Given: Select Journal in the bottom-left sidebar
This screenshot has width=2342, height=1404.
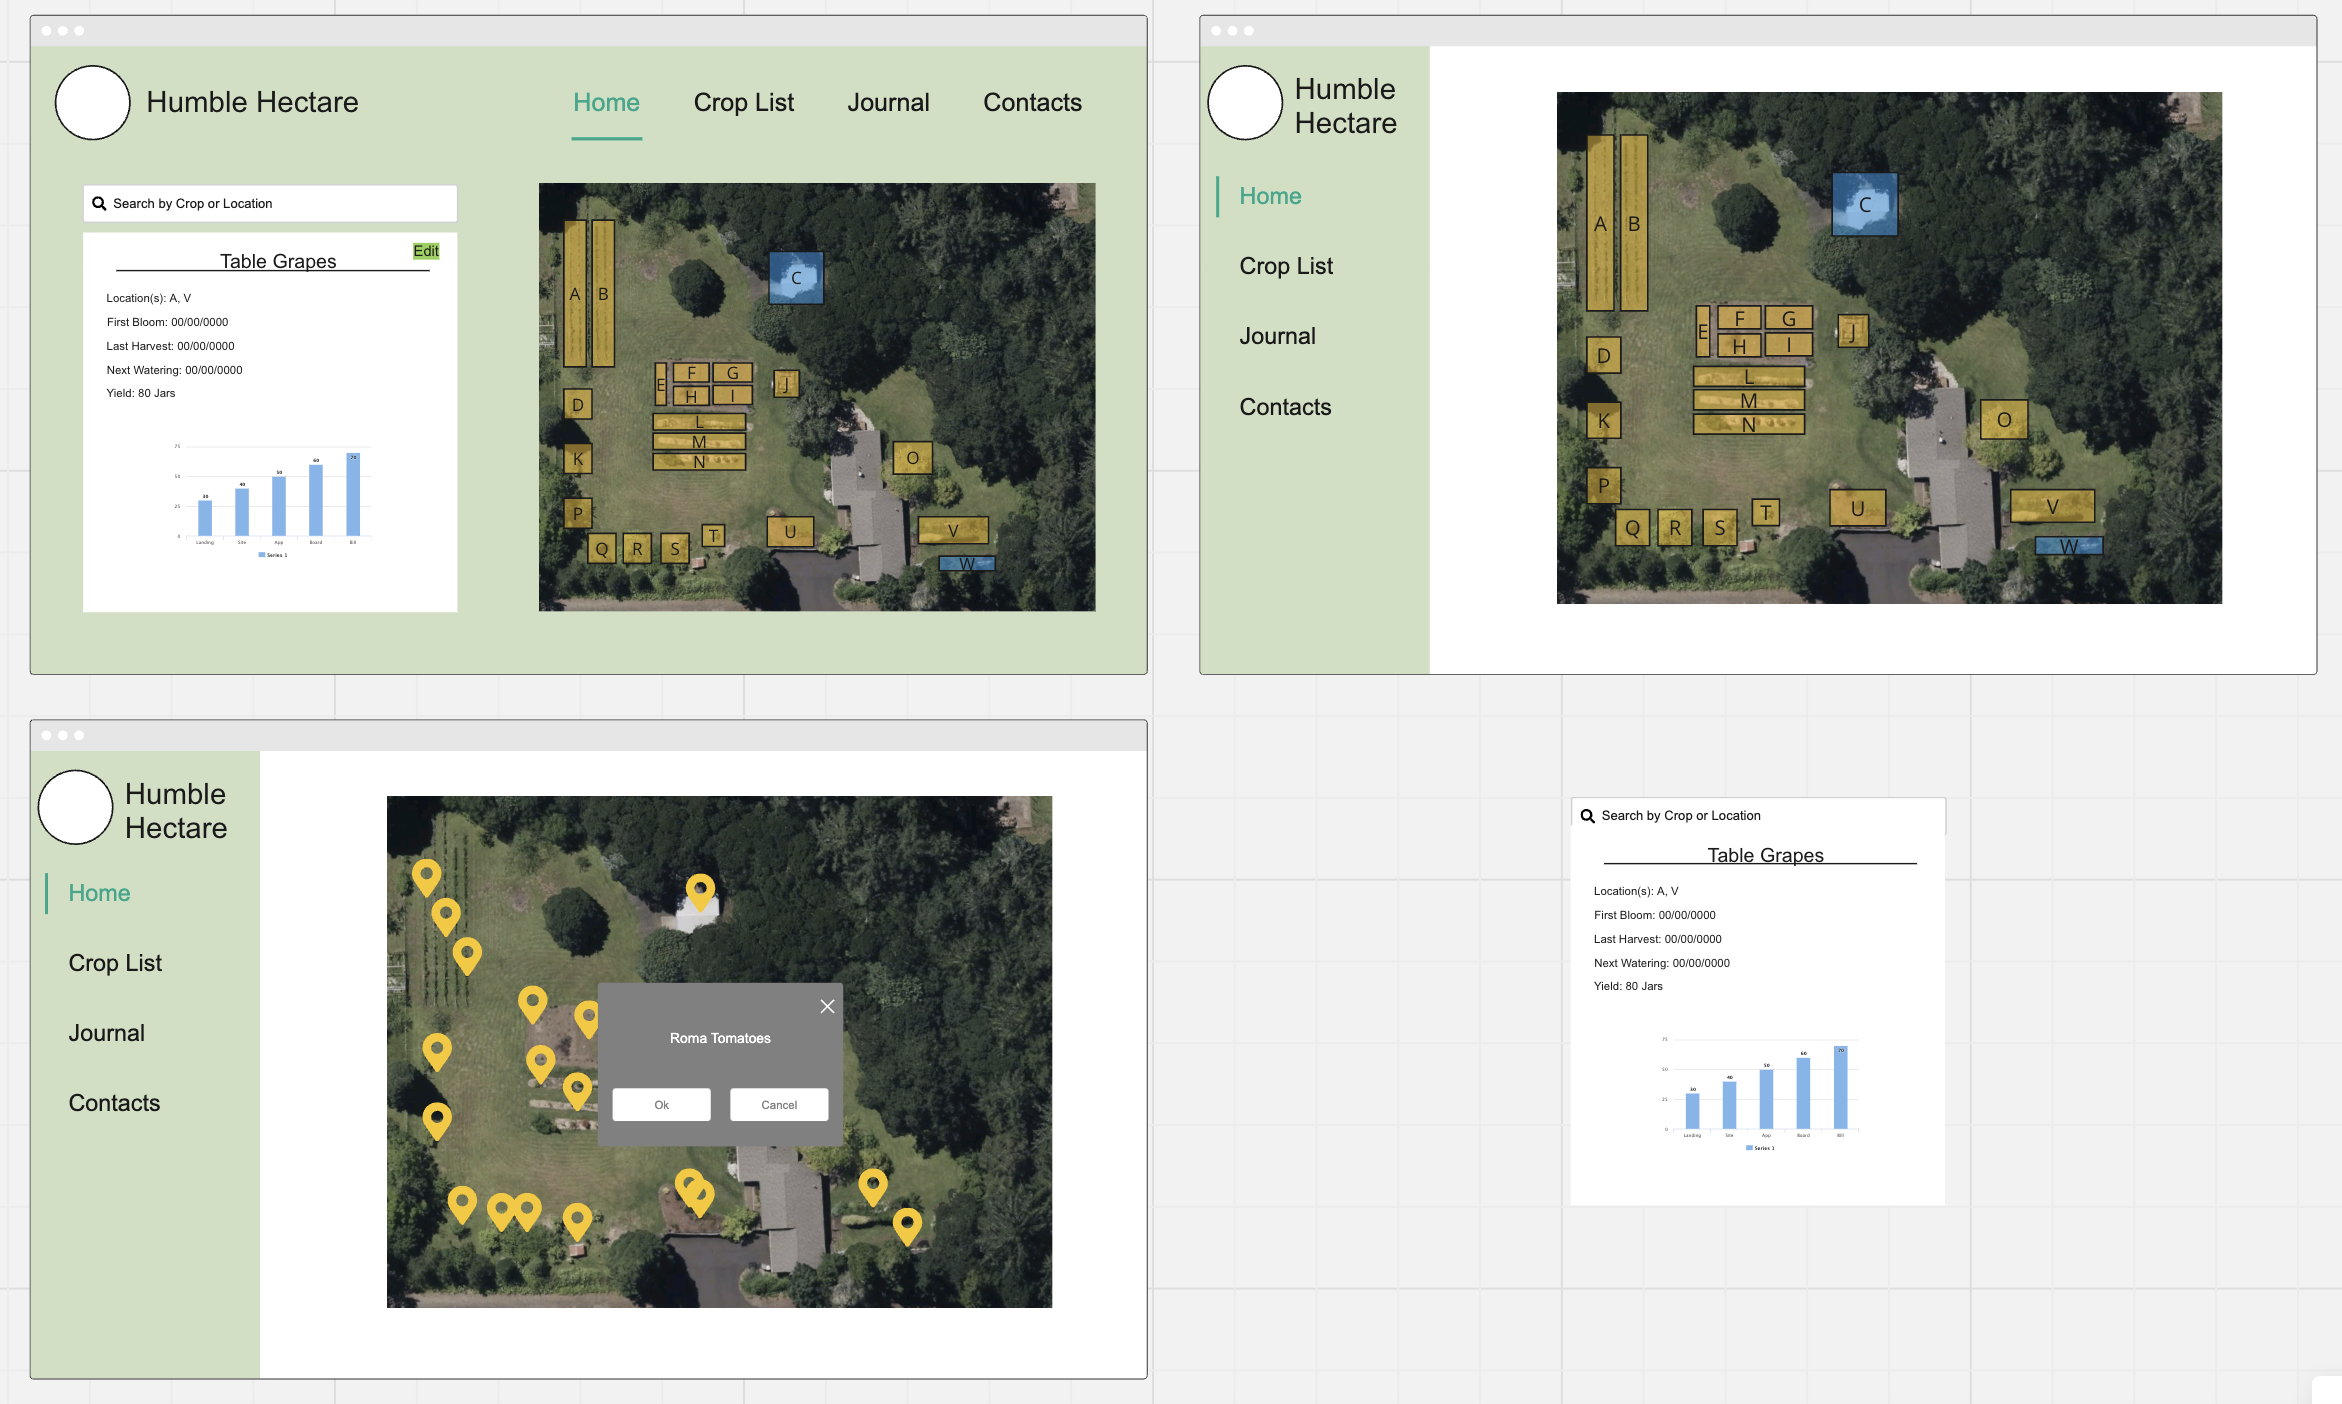Looking at the screenshot, I should (106, 1033).
